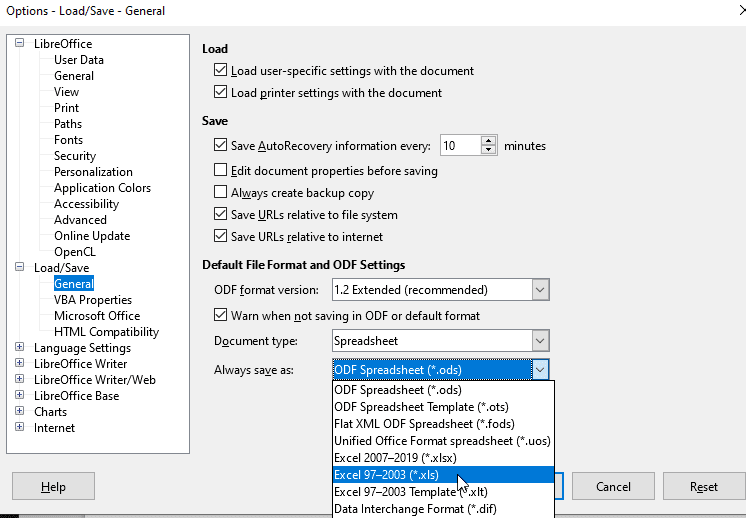Image resolution: width=746 pixels, height=518 pixels.
Task: Decrease AutoRecovery minutes with down arrow
Action: point(489,150)
